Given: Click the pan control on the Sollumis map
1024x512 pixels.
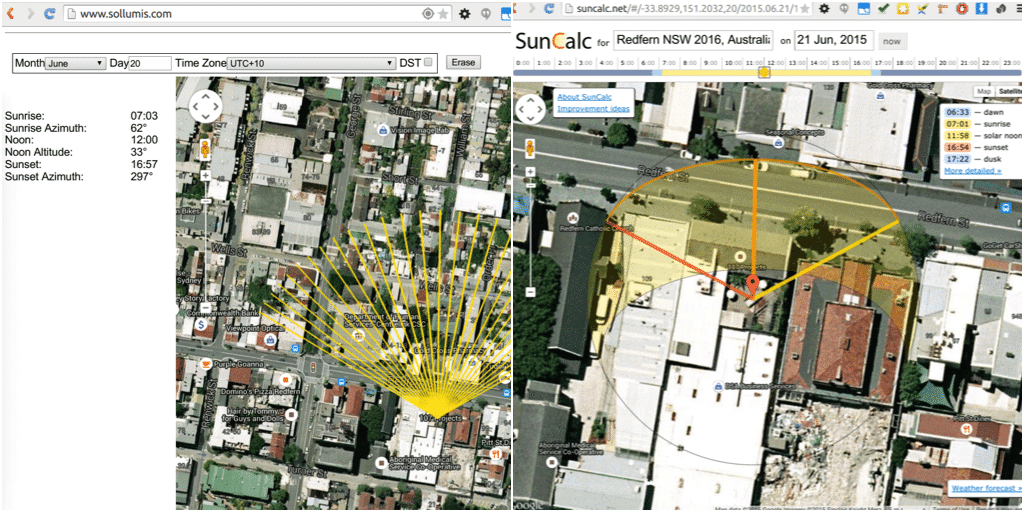Looking at the screenshot, I should tap(206, 106).
